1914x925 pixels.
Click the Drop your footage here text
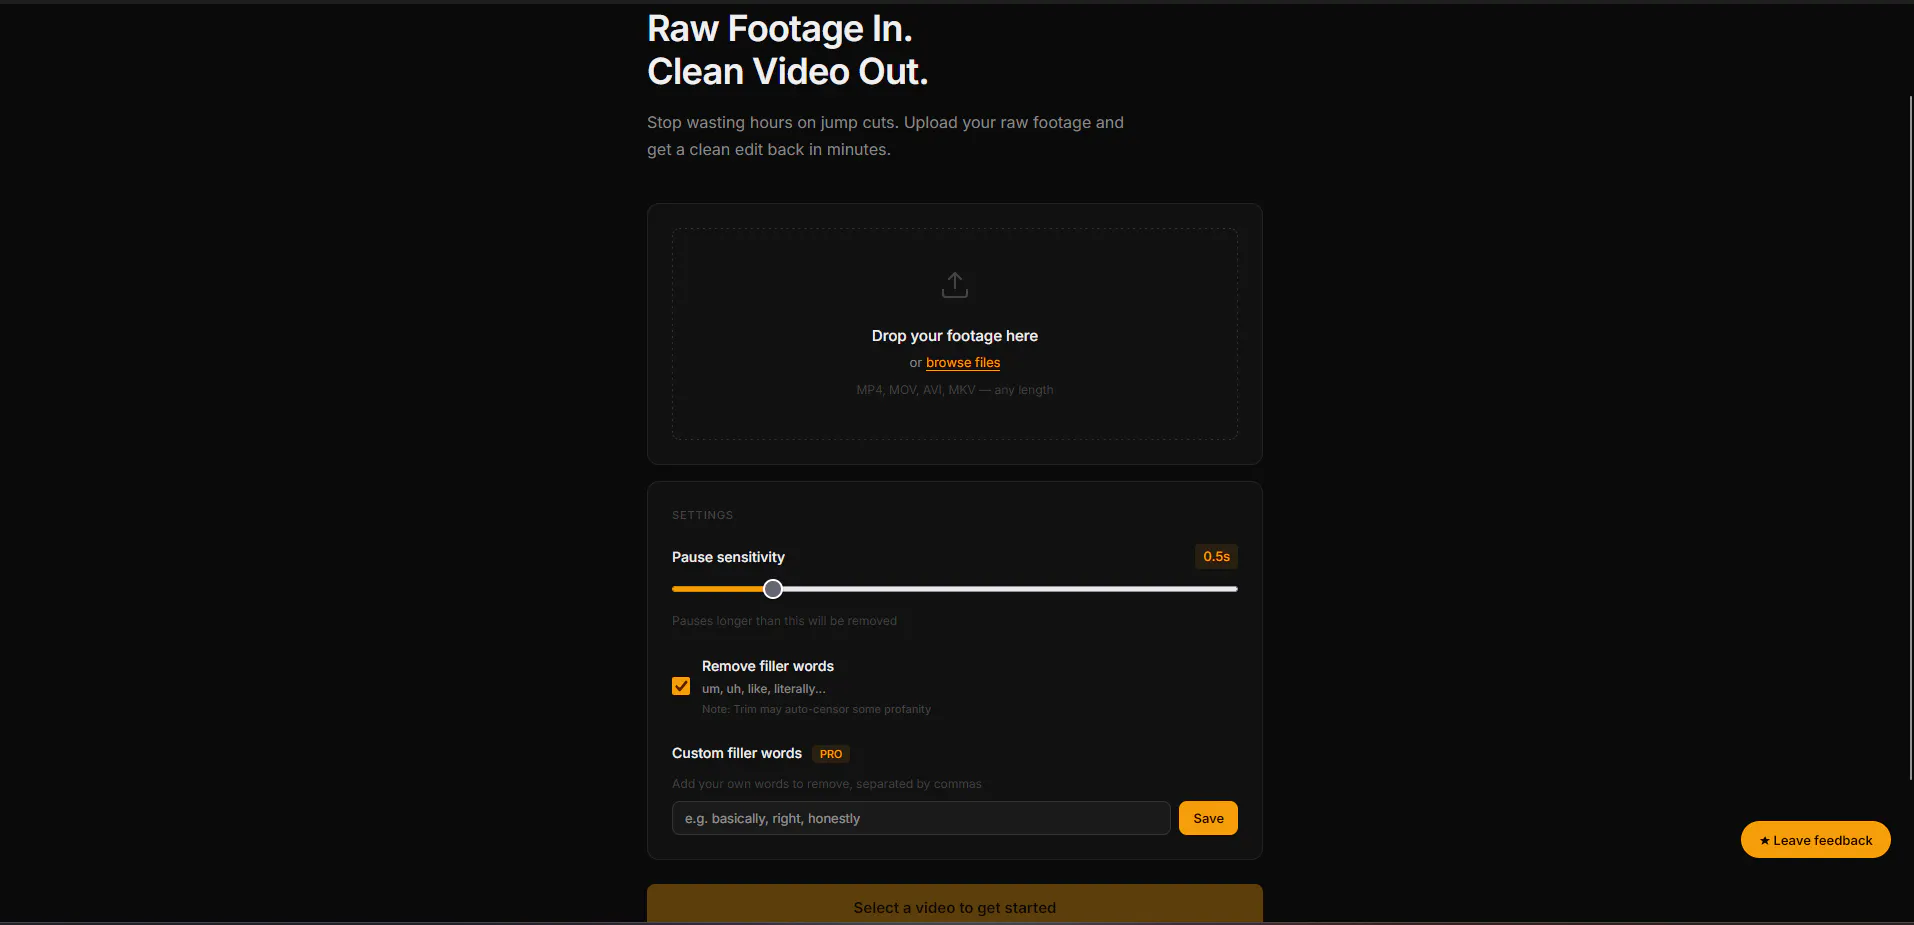click(955, 336)
